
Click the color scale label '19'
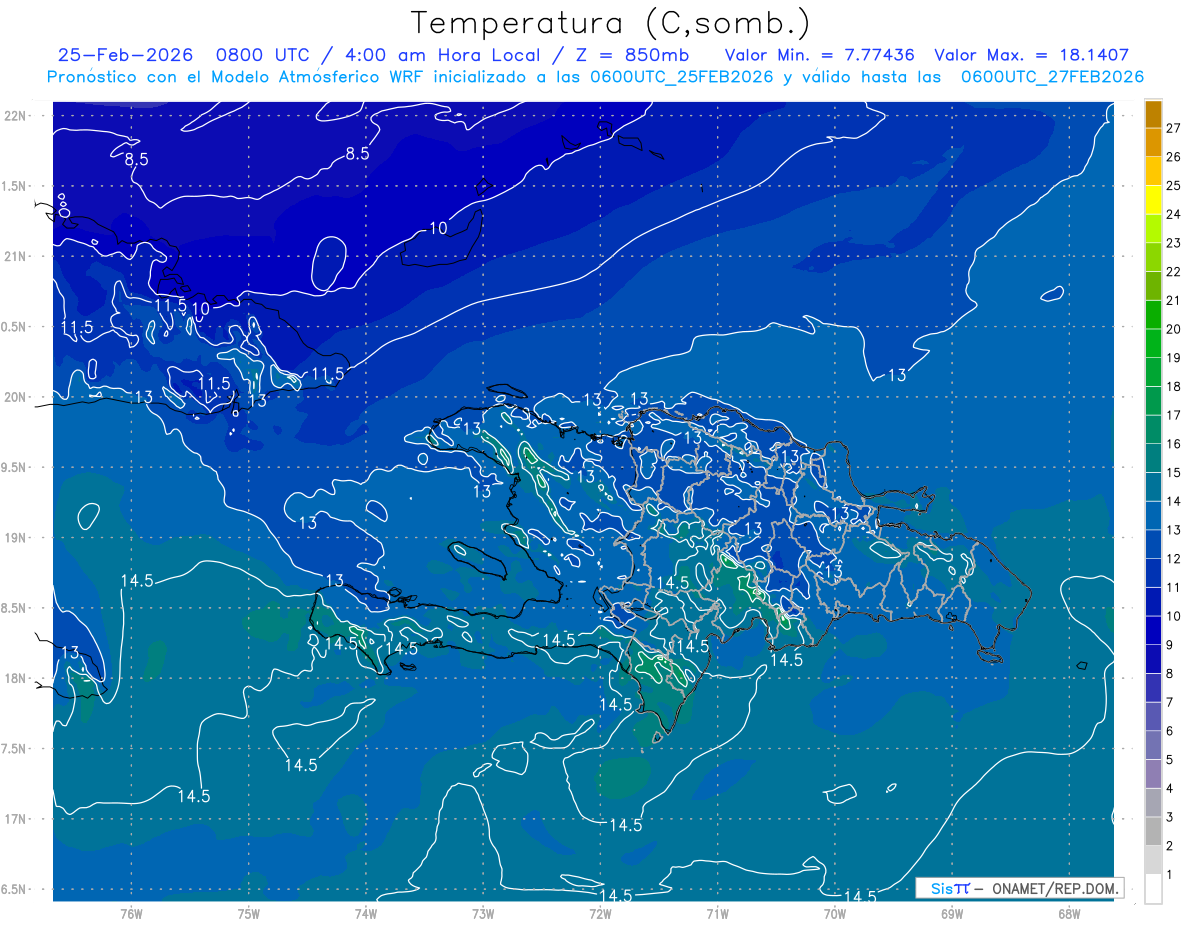[x=1173, y=358]
